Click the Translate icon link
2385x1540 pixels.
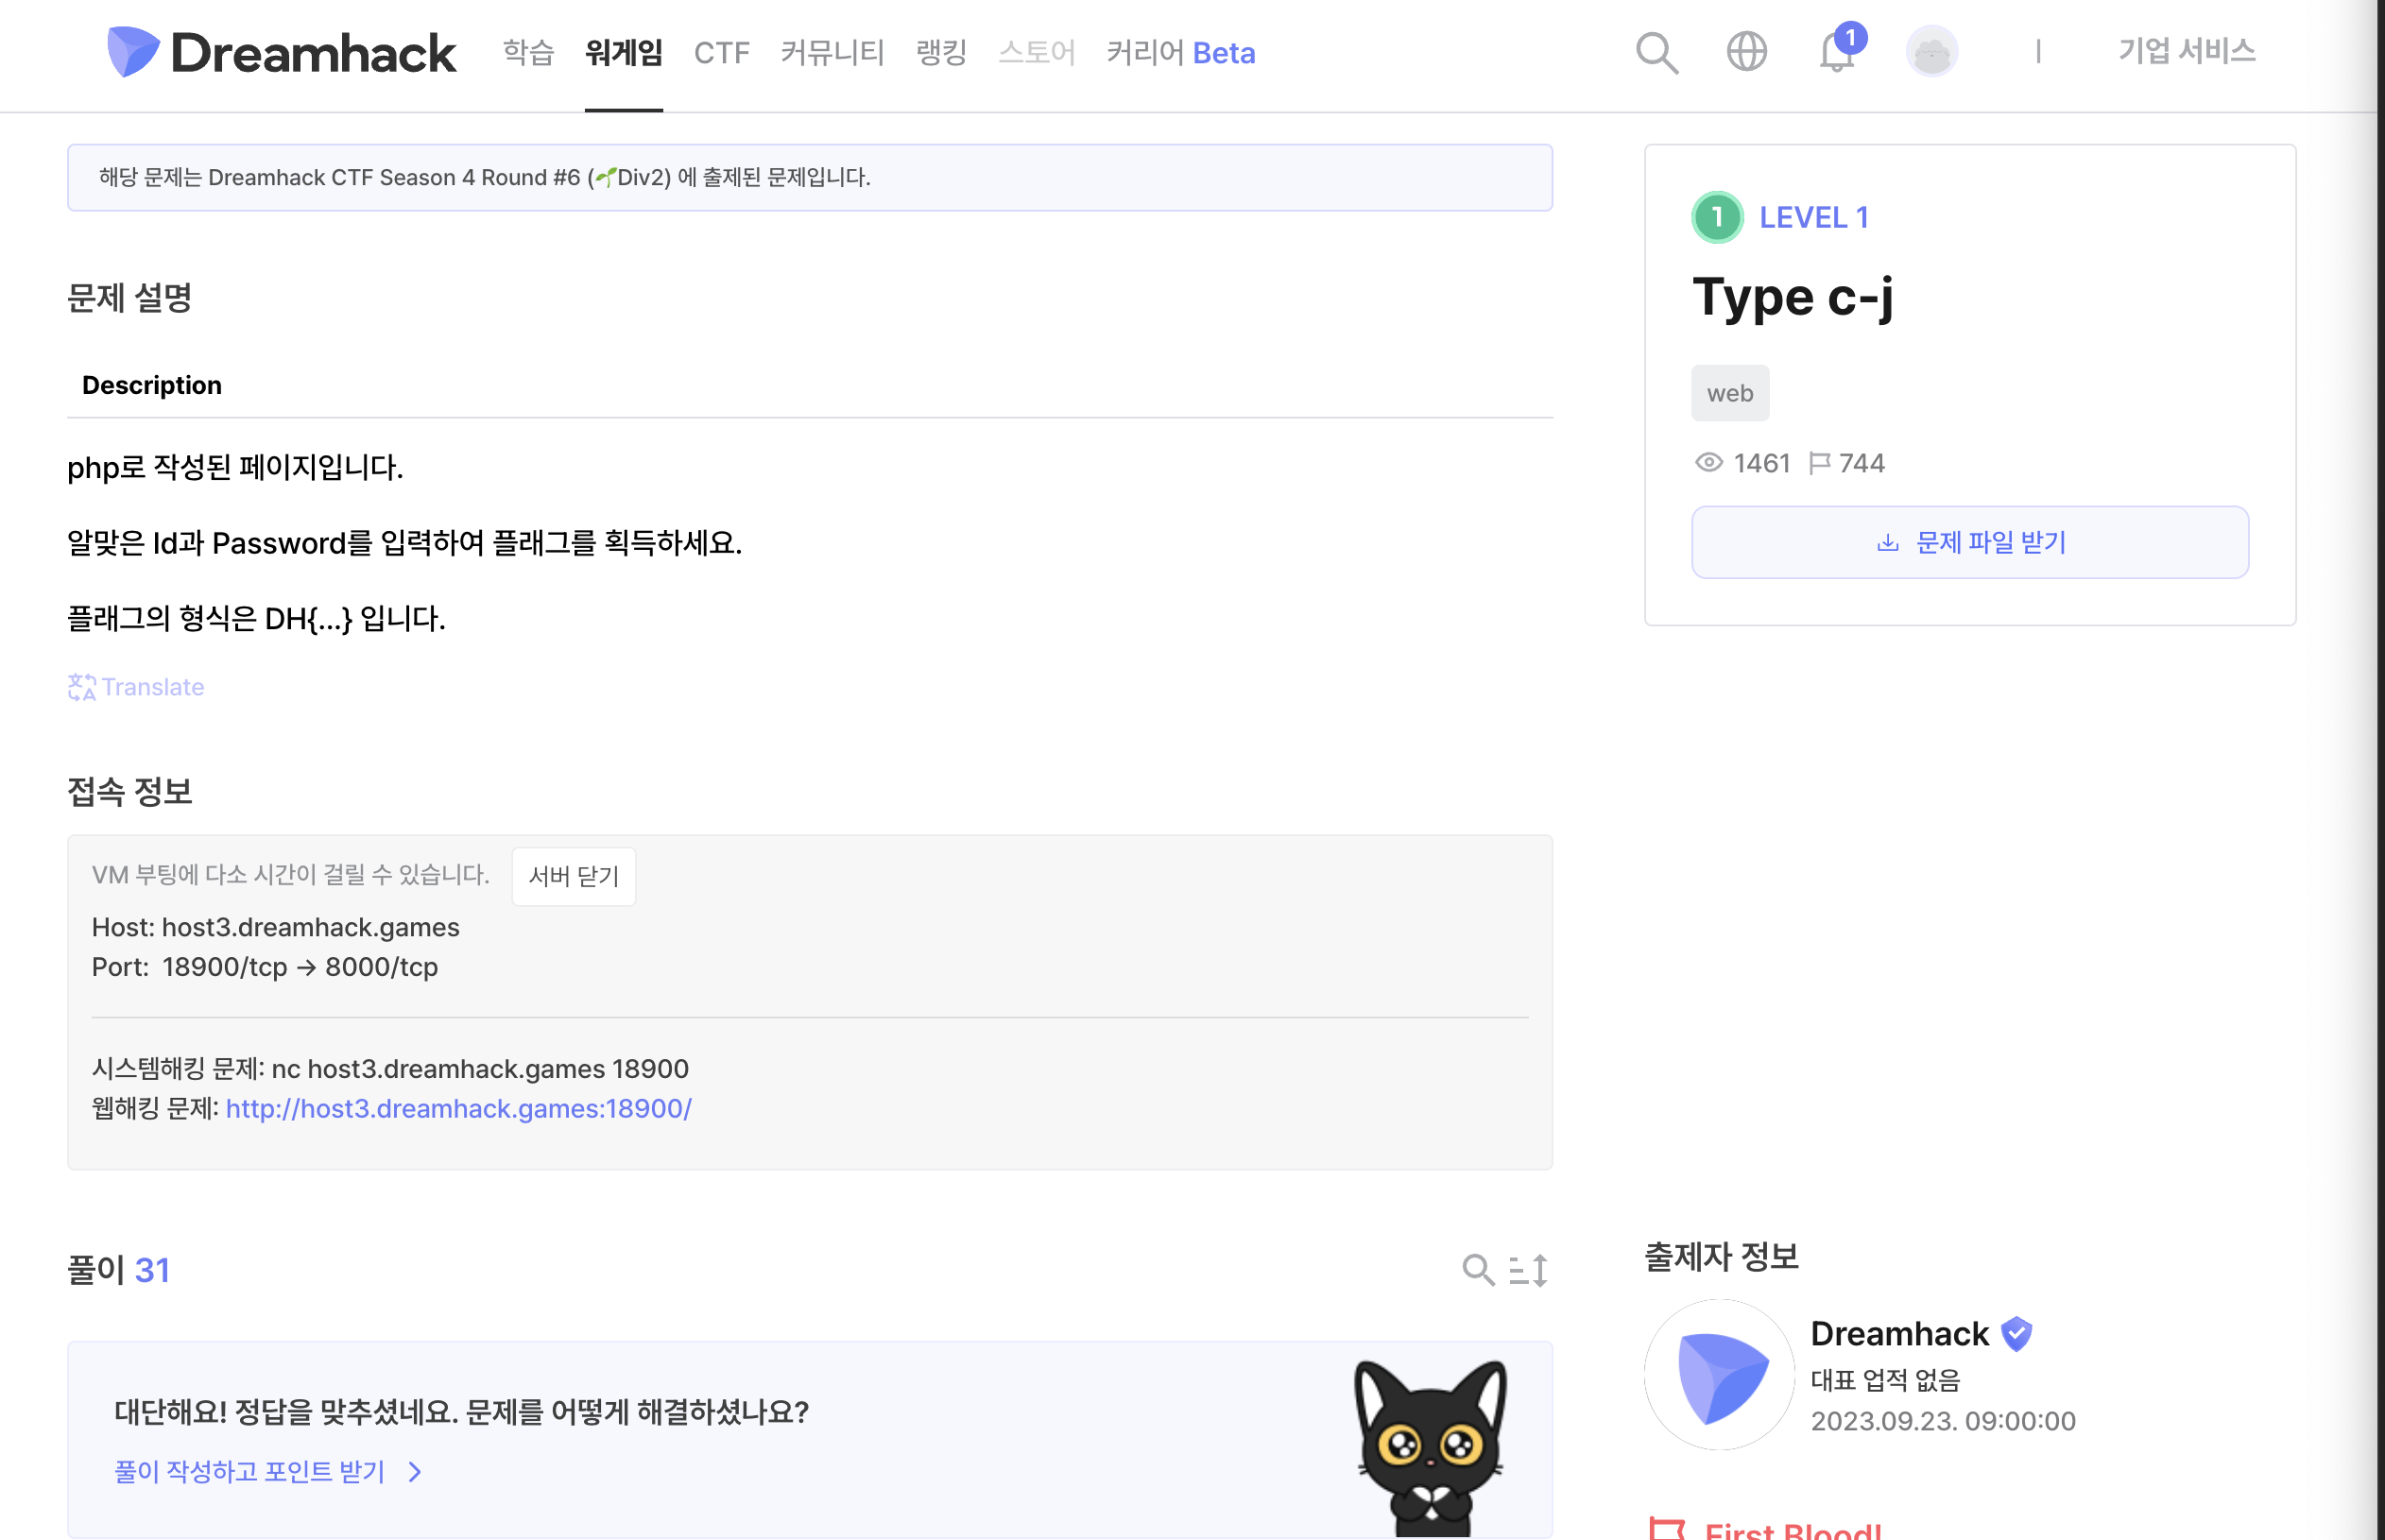[x=136, y=687]
